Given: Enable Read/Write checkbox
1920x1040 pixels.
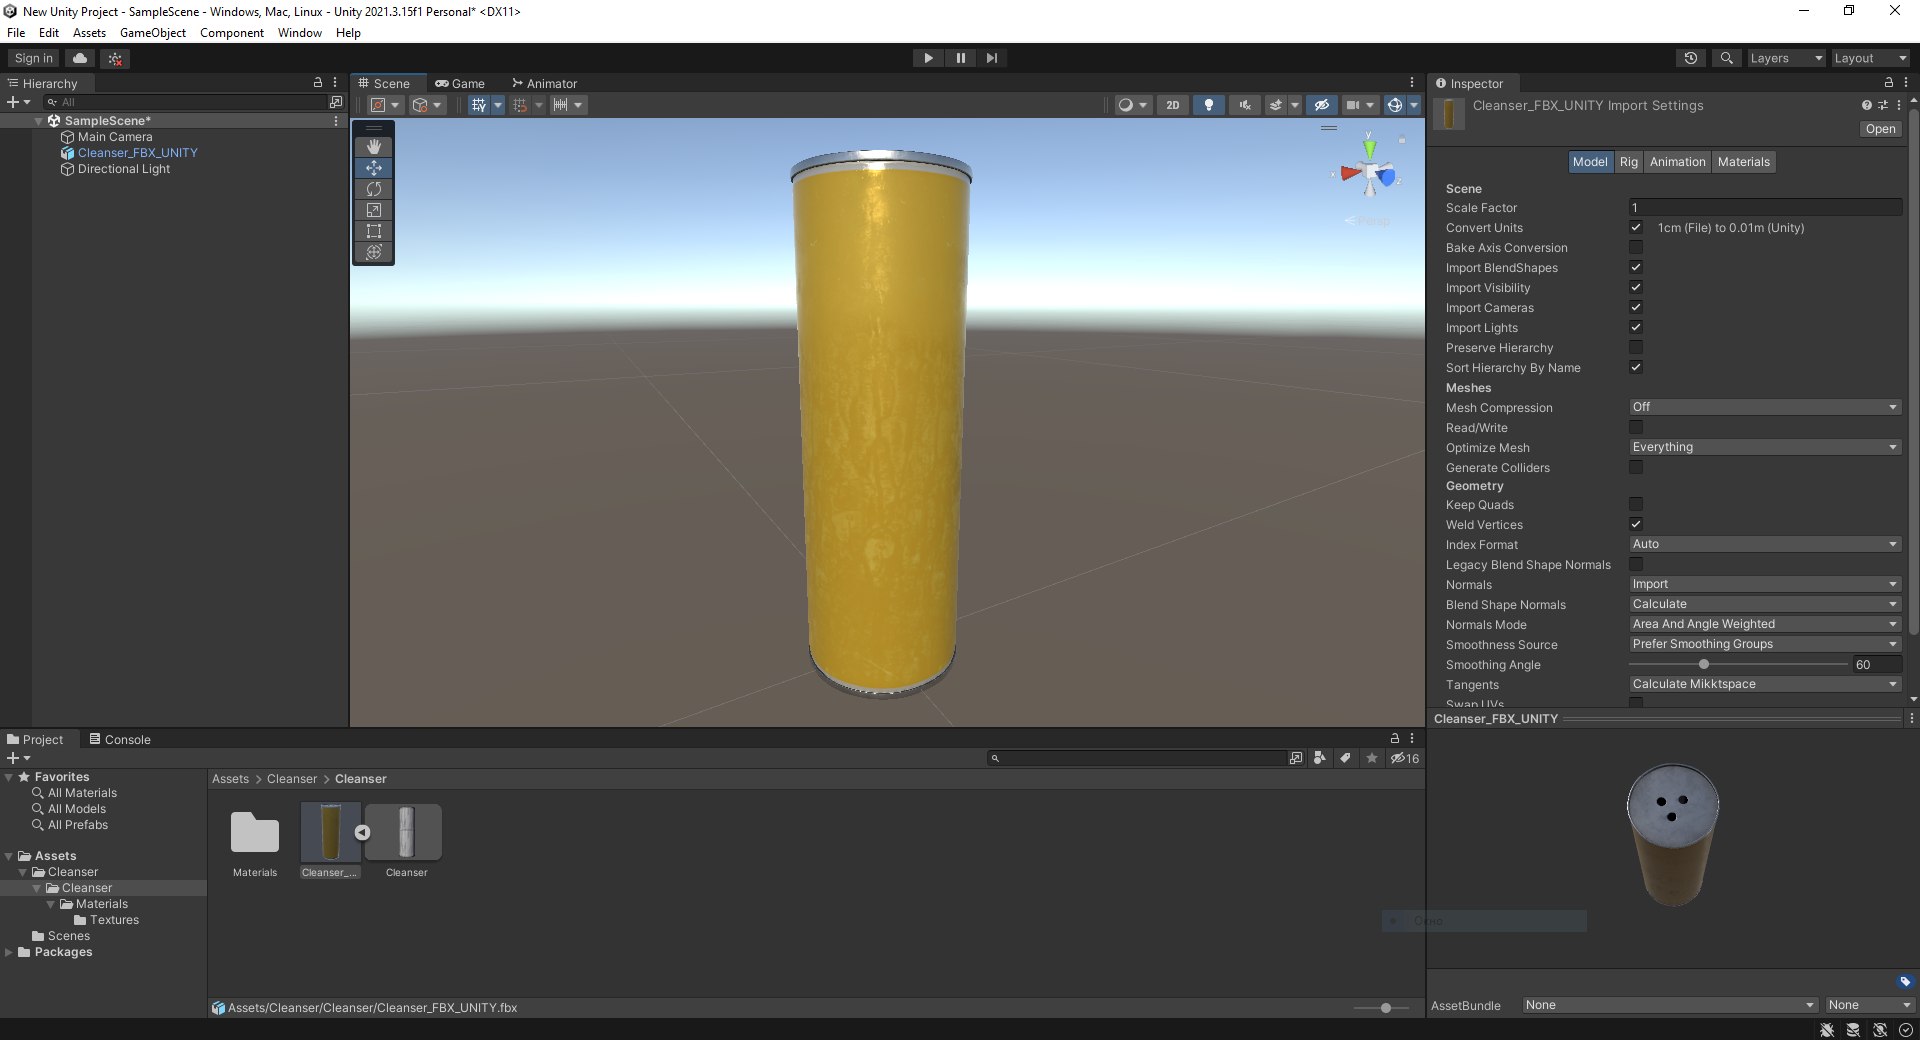Looking at the screenshot, I should click(1636, 428).
